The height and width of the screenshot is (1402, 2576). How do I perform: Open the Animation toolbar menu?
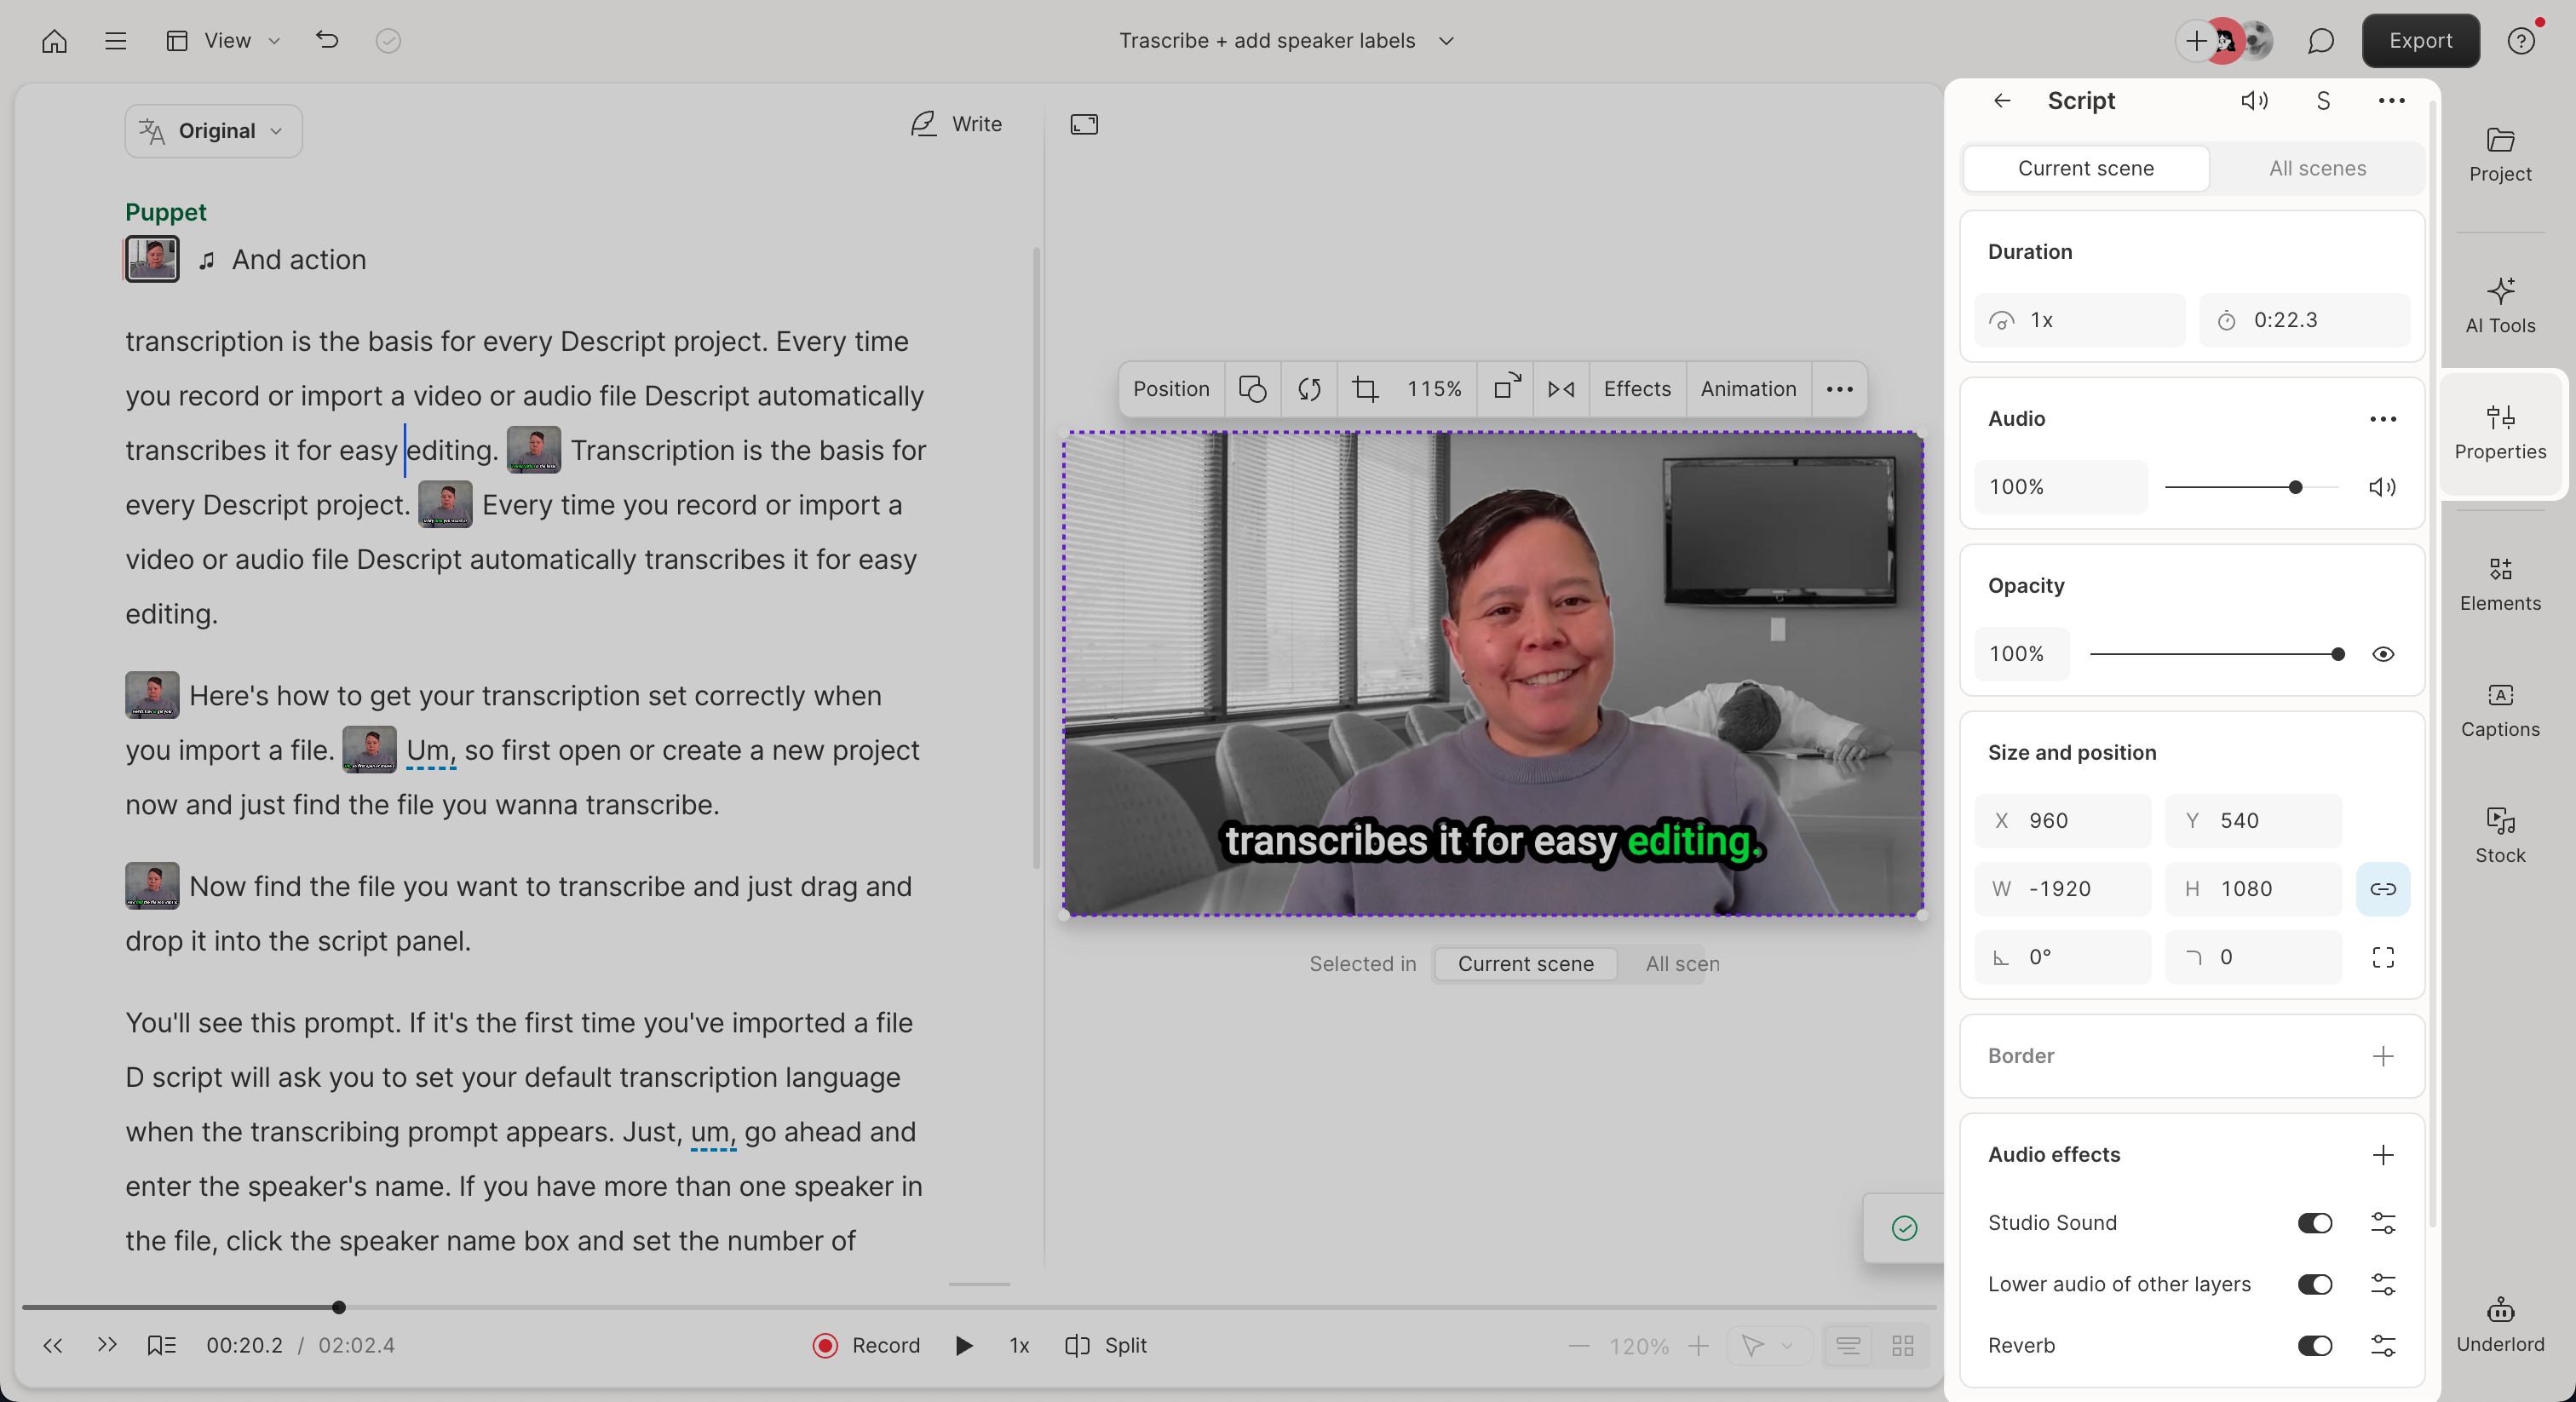click(x=1748, y=389)
